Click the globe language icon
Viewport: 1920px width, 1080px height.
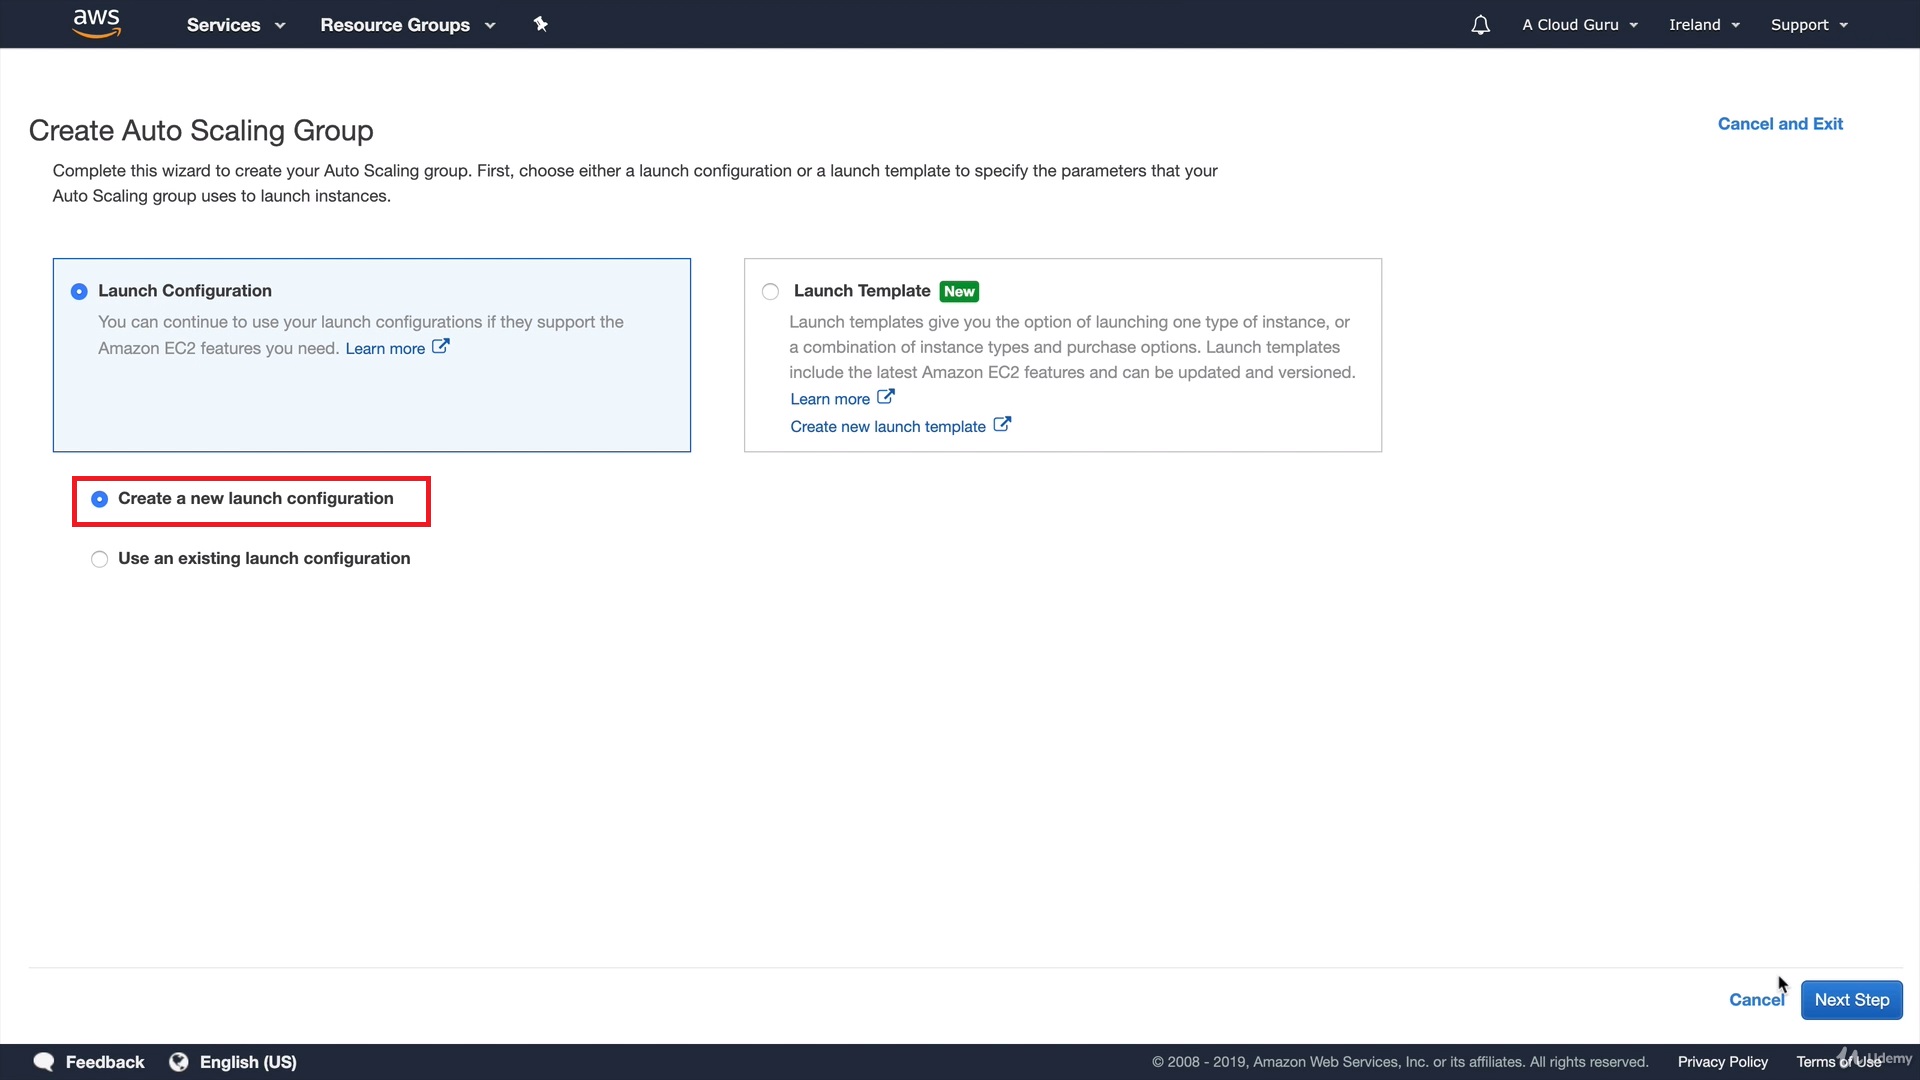(179, 1062)
